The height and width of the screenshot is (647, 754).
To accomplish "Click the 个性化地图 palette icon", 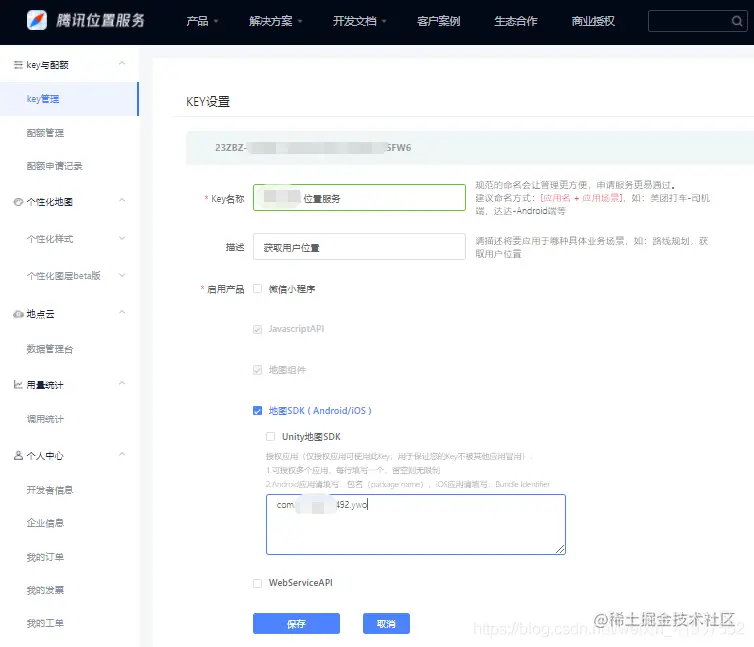I will pyautogui.click(x=18, y=202).
